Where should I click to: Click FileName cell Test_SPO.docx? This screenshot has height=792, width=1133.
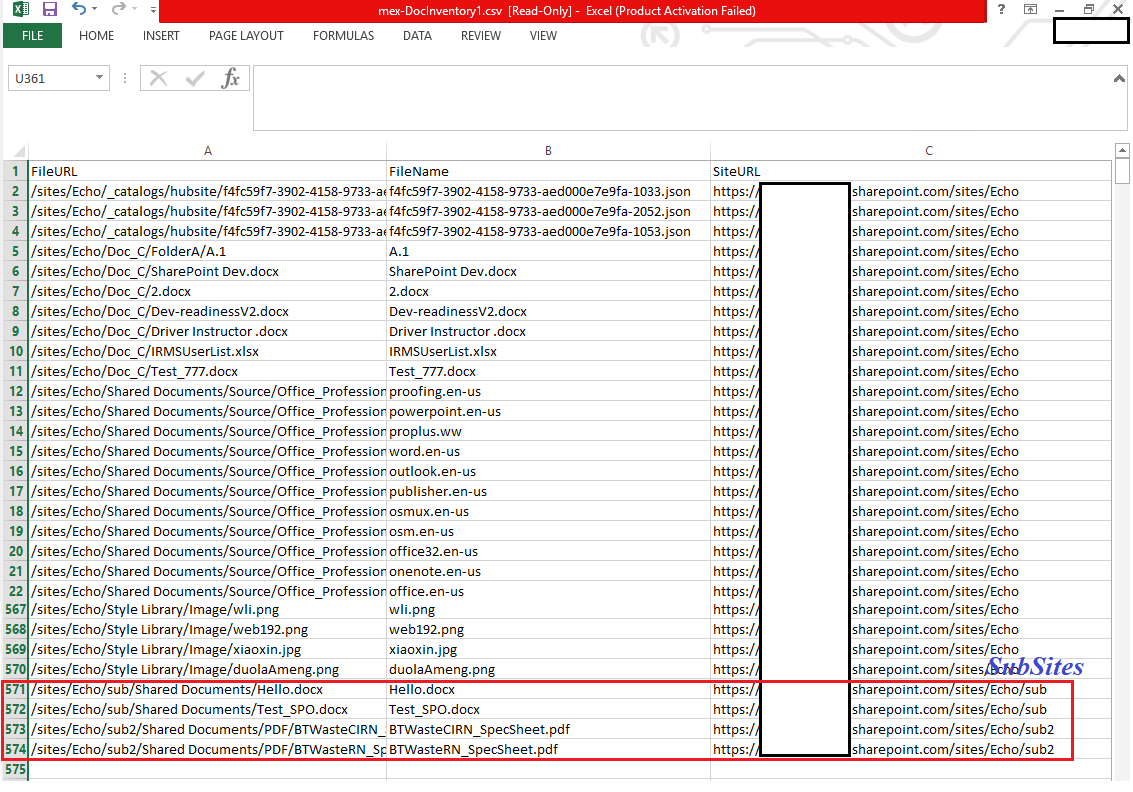[x=548, y=710]
